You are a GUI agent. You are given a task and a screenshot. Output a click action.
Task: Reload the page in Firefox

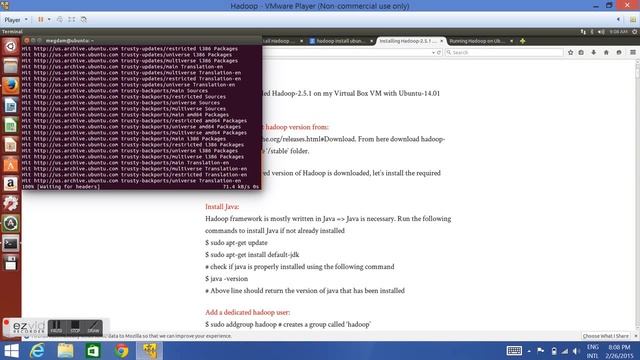[439, 53]
